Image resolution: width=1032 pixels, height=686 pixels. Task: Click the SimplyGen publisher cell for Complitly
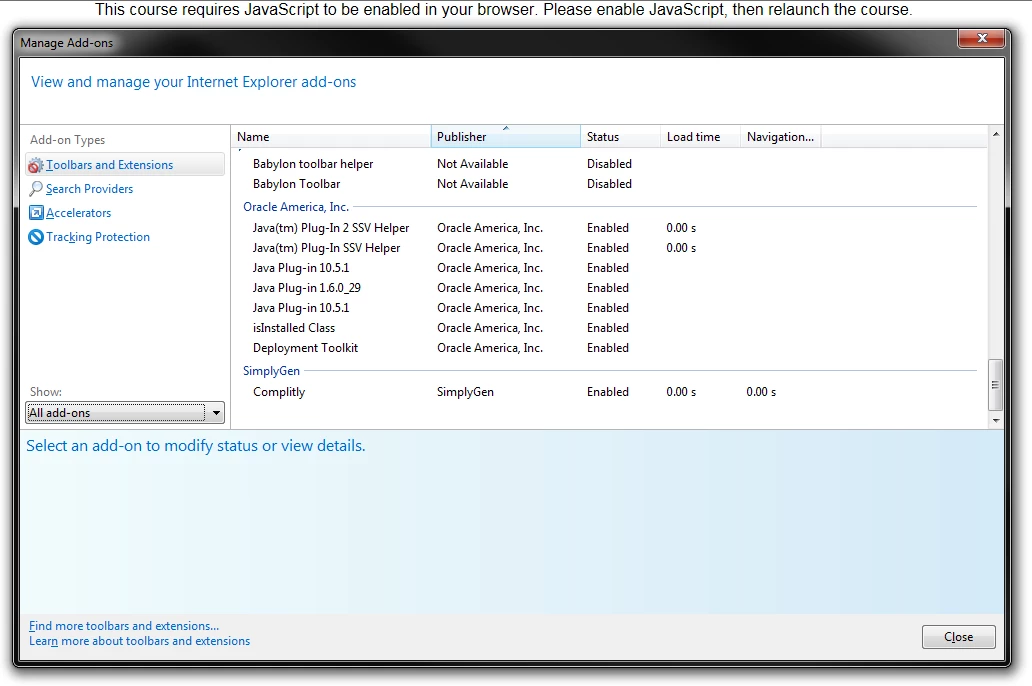pyautogui.click(x=465, y=392)
